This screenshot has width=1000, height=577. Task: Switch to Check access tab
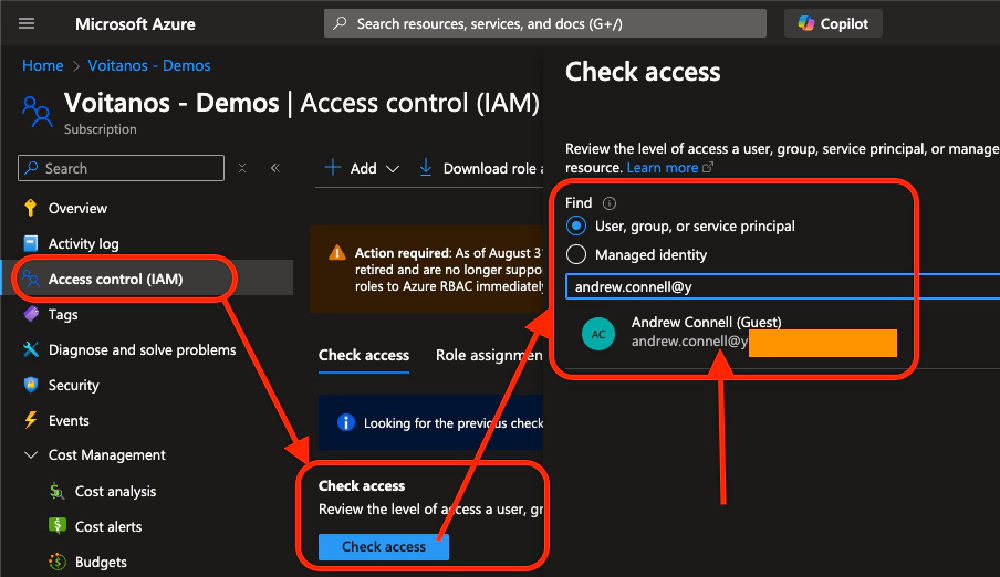point(364,355)
